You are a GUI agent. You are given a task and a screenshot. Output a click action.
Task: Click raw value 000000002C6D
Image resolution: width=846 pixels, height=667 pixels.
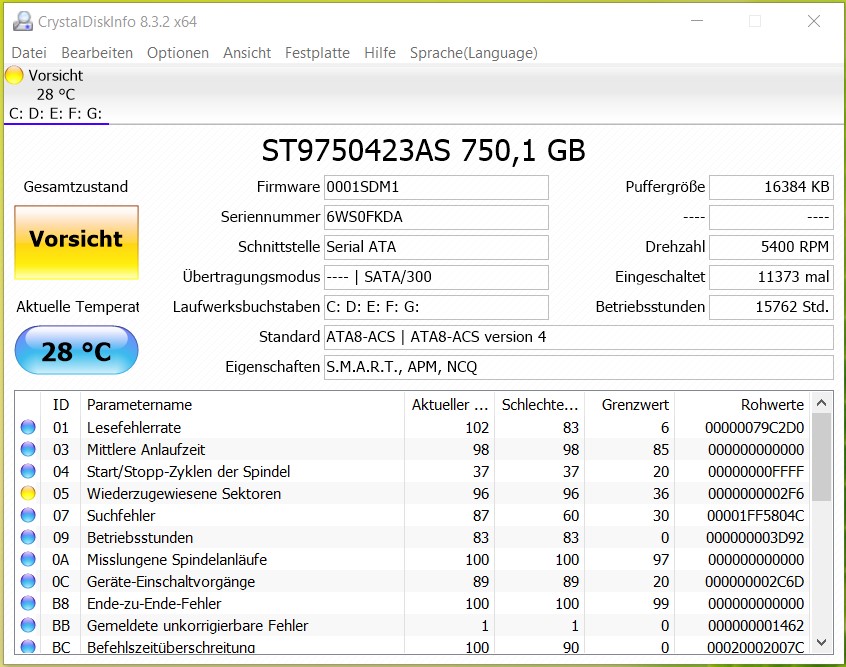[754, 582]
